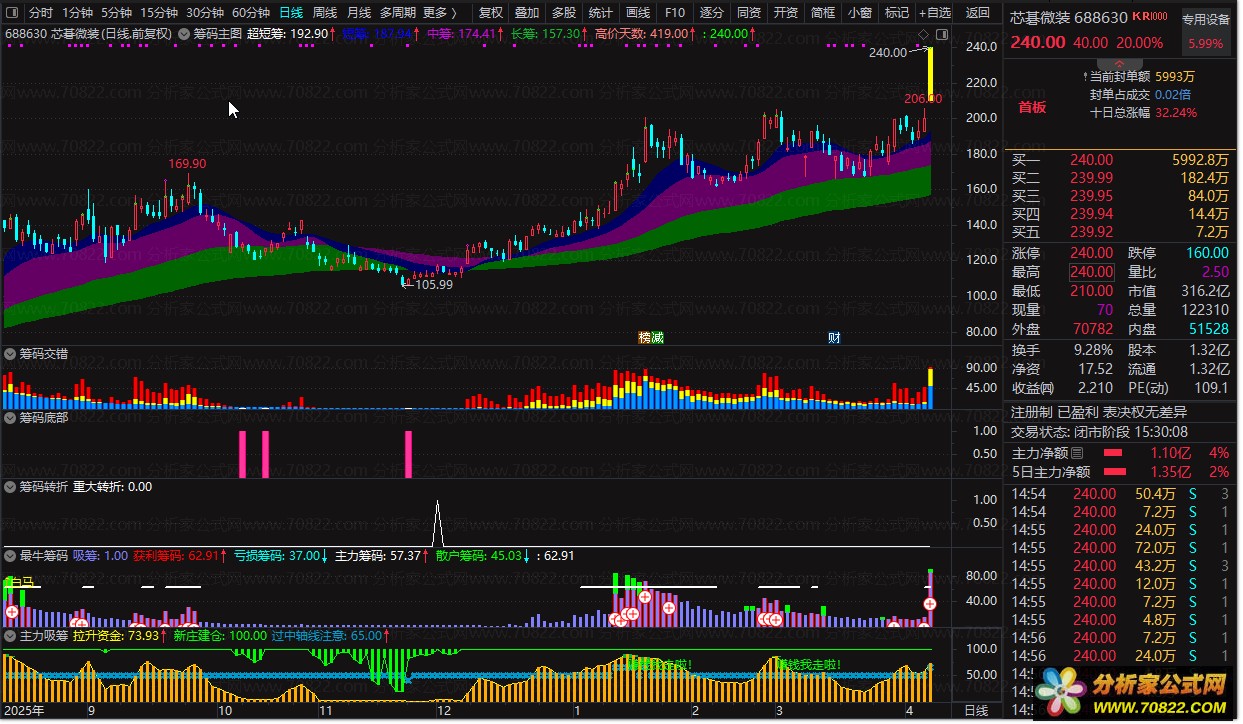Image resolution: width=1243 pixels, height=724 pixels.
Task: Click the 主力净额 detail icon
Action: [x=1077, y=453]
